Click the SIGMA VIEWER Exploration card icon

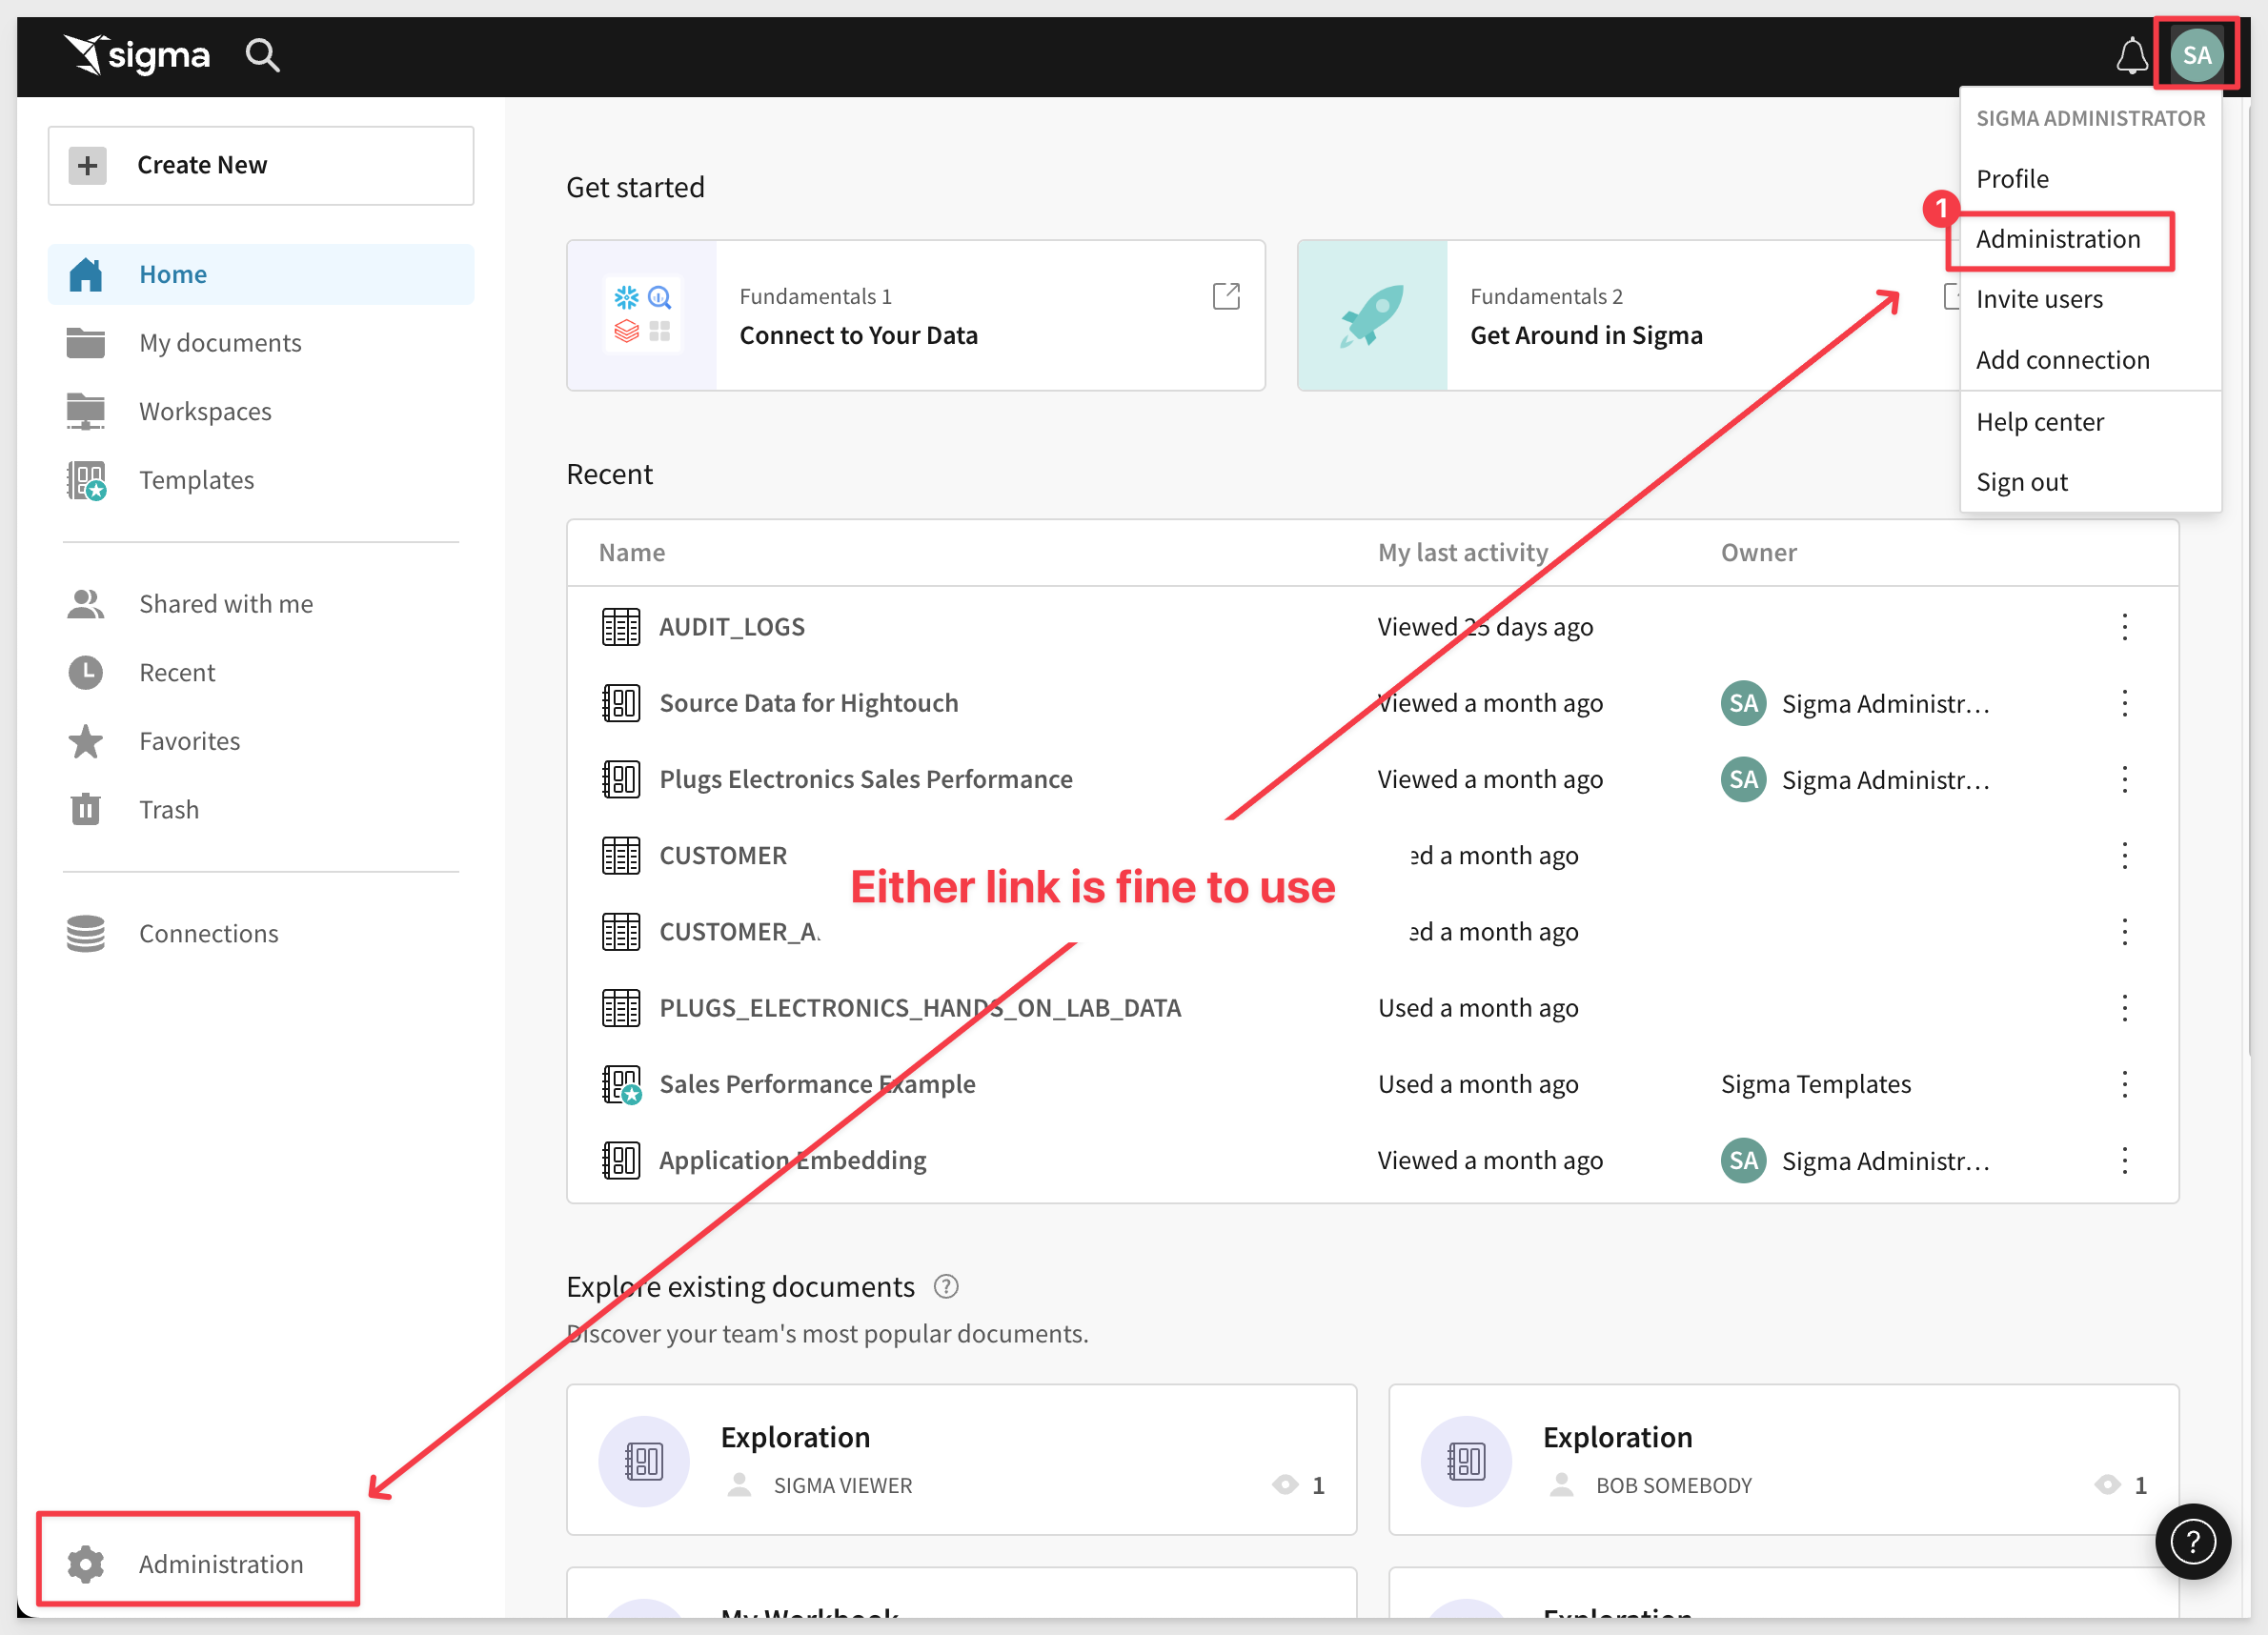tap(644, 1461)
